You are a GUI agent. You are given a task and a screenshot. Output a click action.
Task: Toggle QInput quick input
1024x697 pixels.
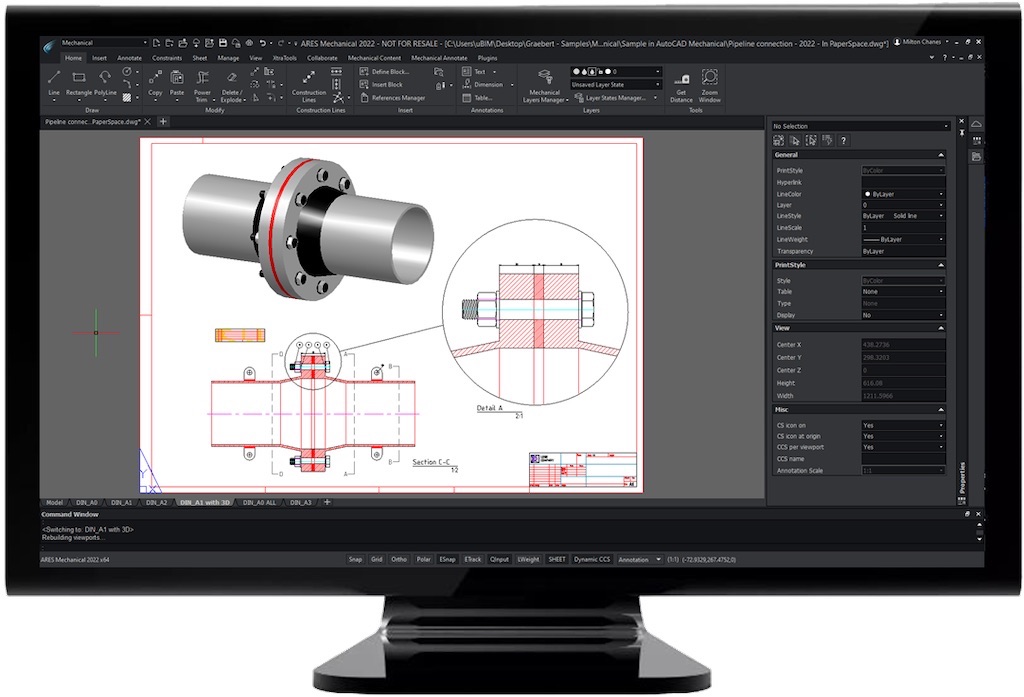(x=500, y=559)
